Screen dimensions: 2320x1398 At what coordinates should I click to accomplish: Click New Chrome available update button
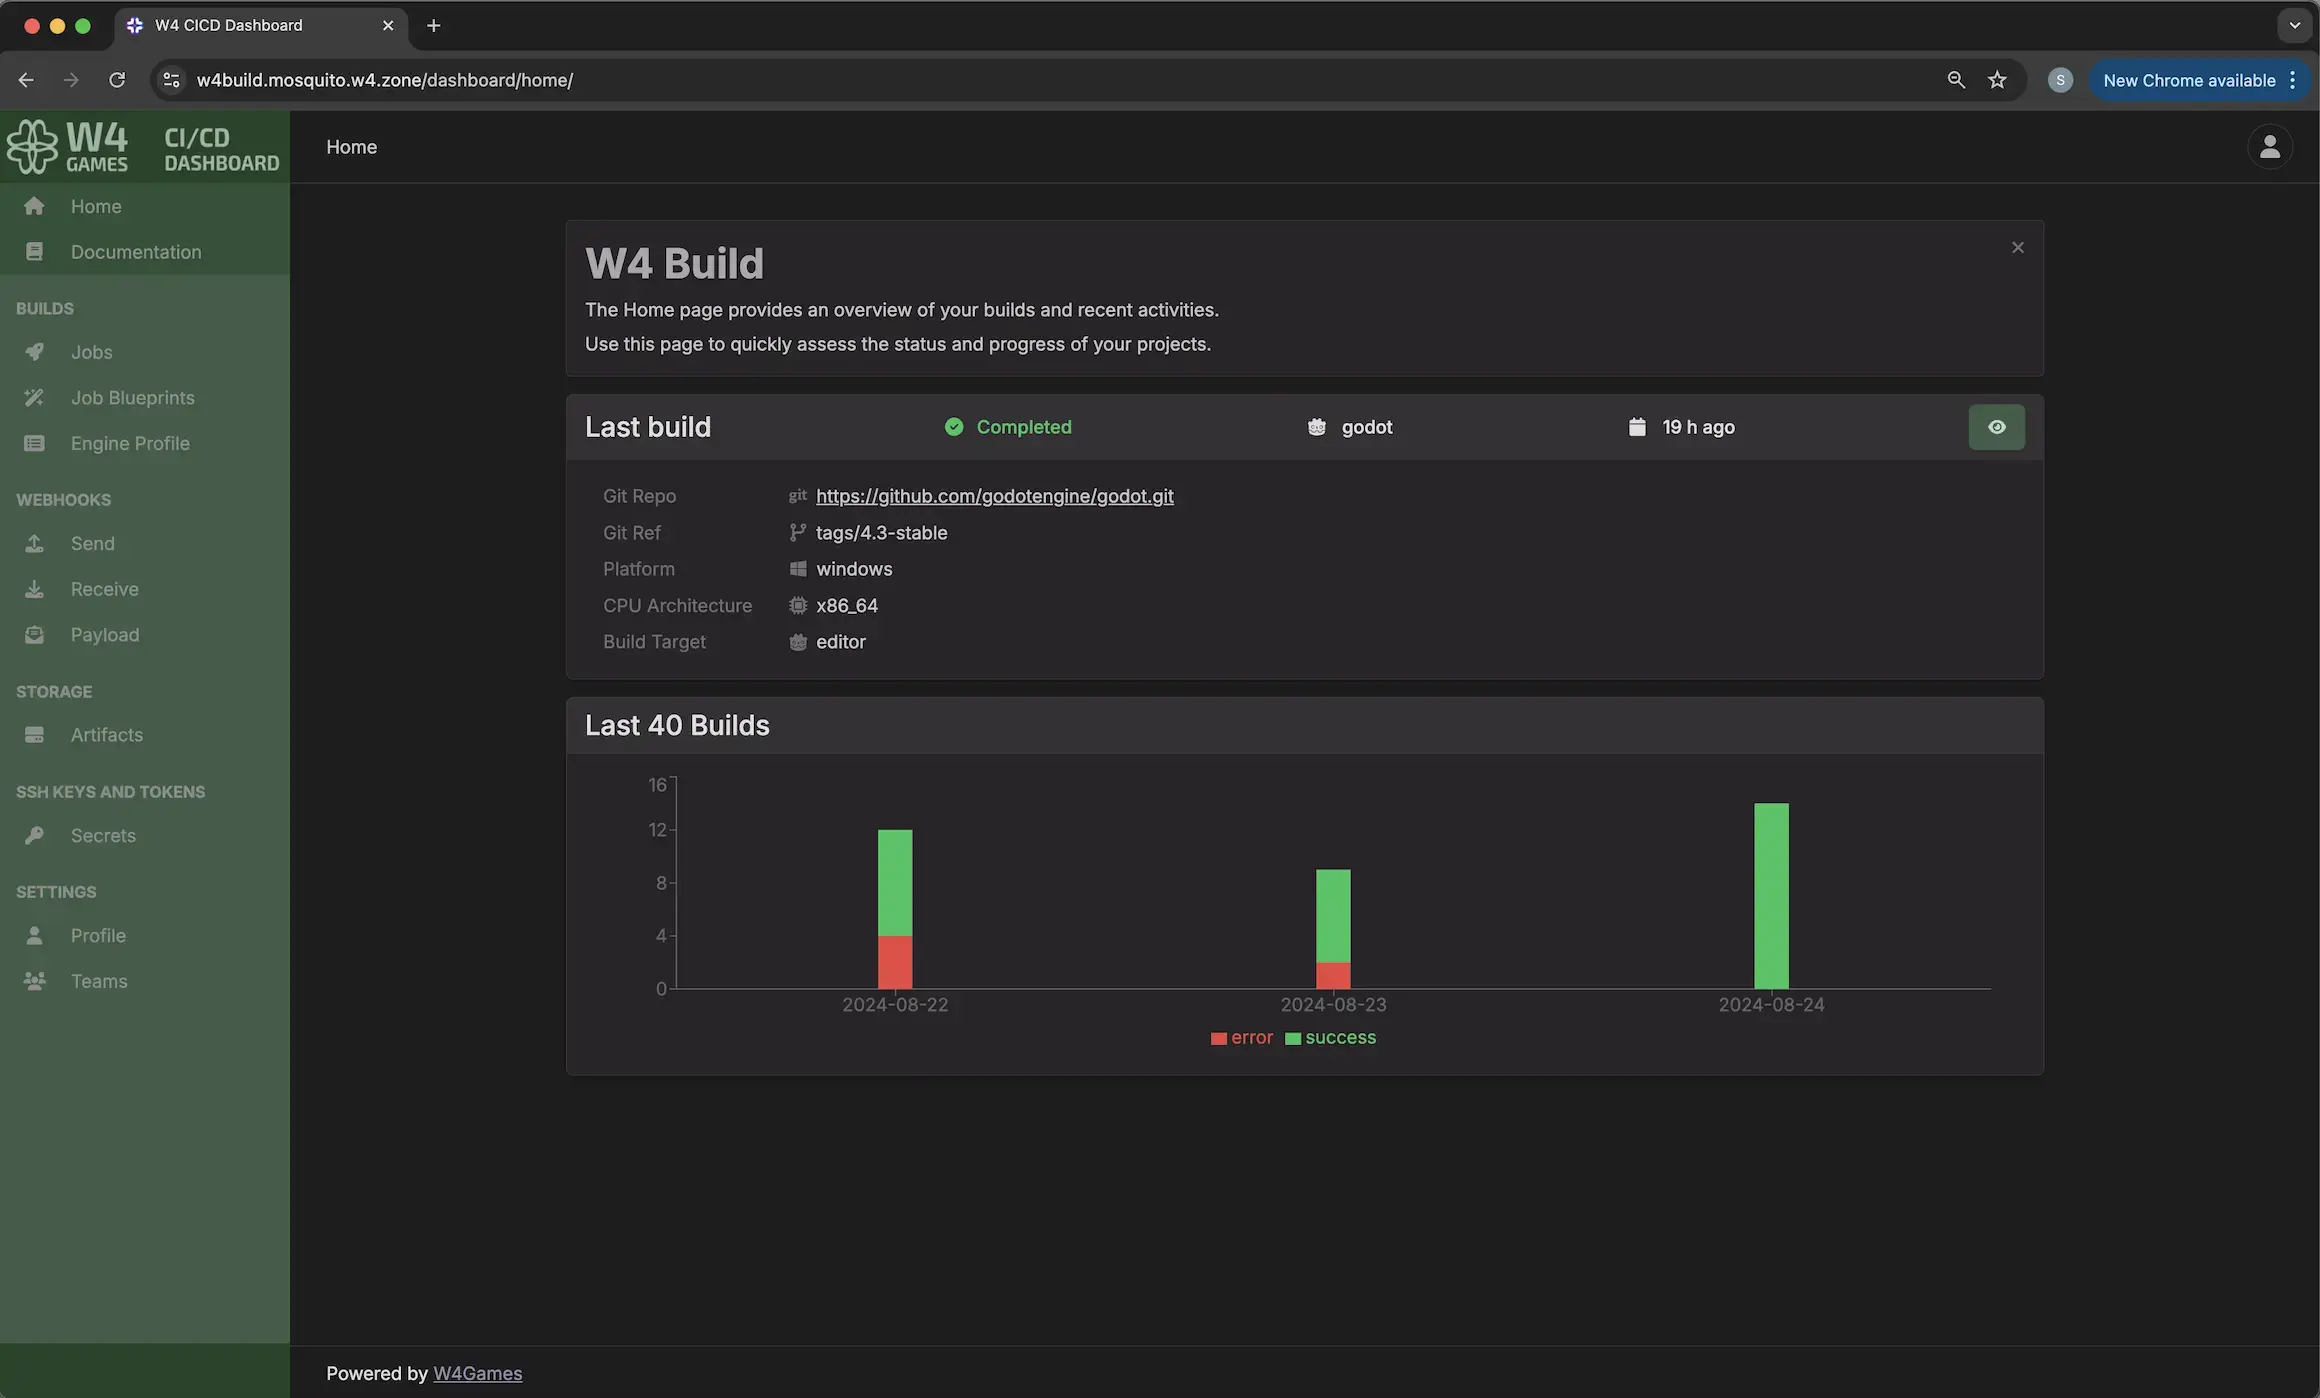(2199, 80)
